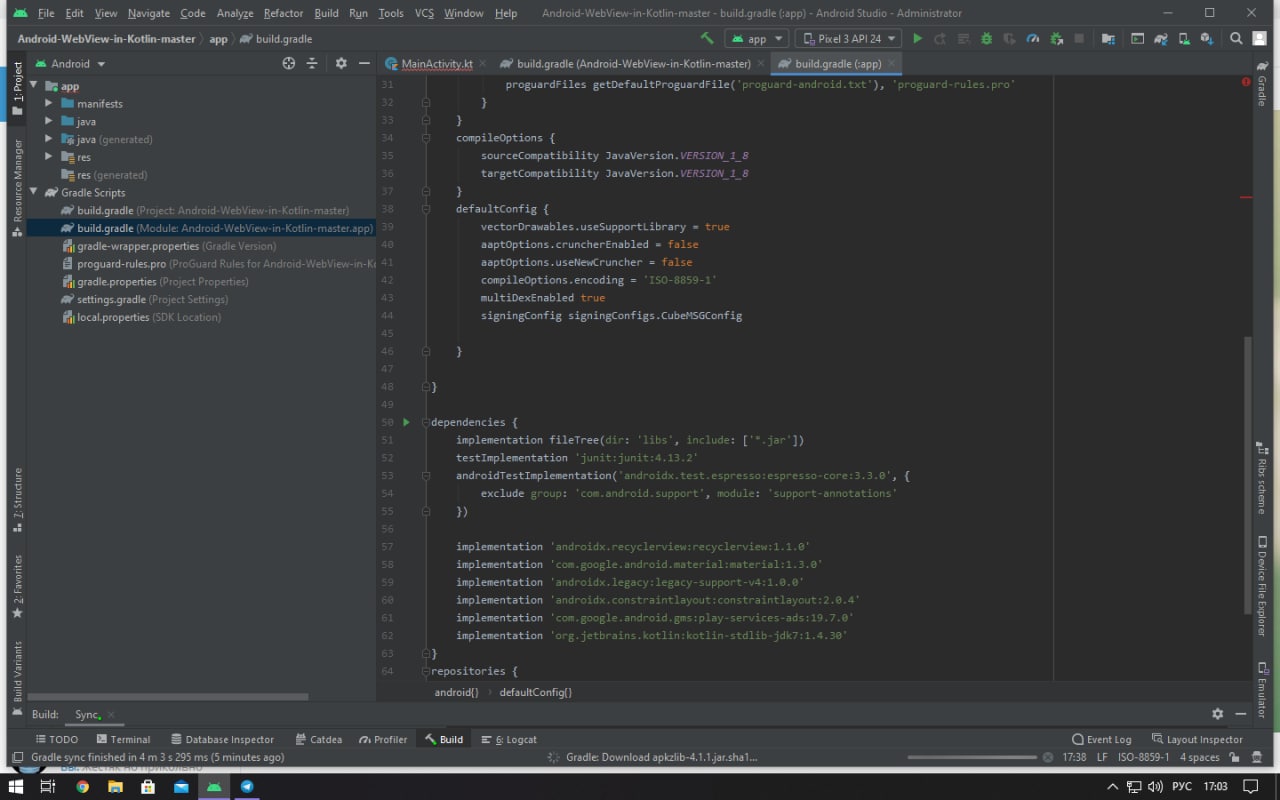Open the Profile app gauge icon

point(1032,39)
